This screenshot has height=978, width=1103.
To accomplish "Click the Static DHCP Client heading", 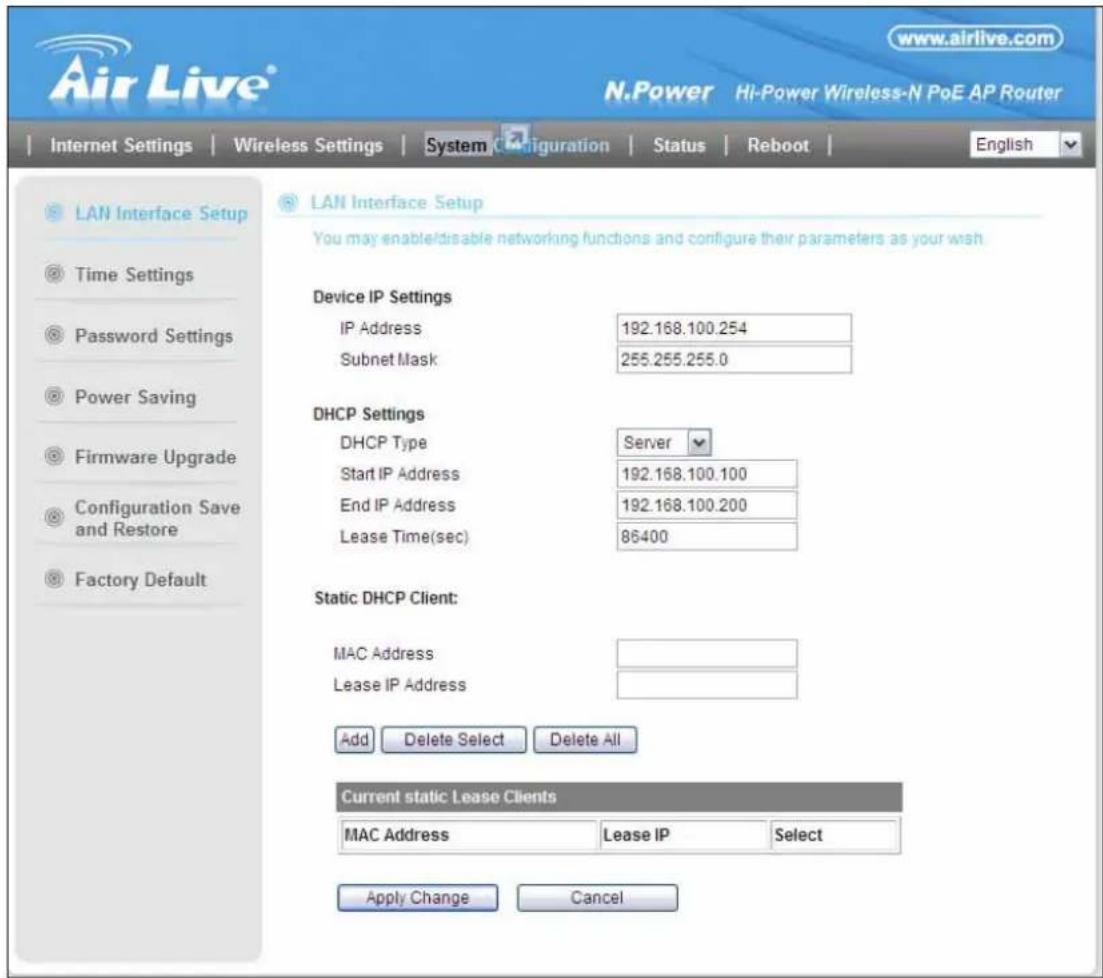I will point(385,598).
